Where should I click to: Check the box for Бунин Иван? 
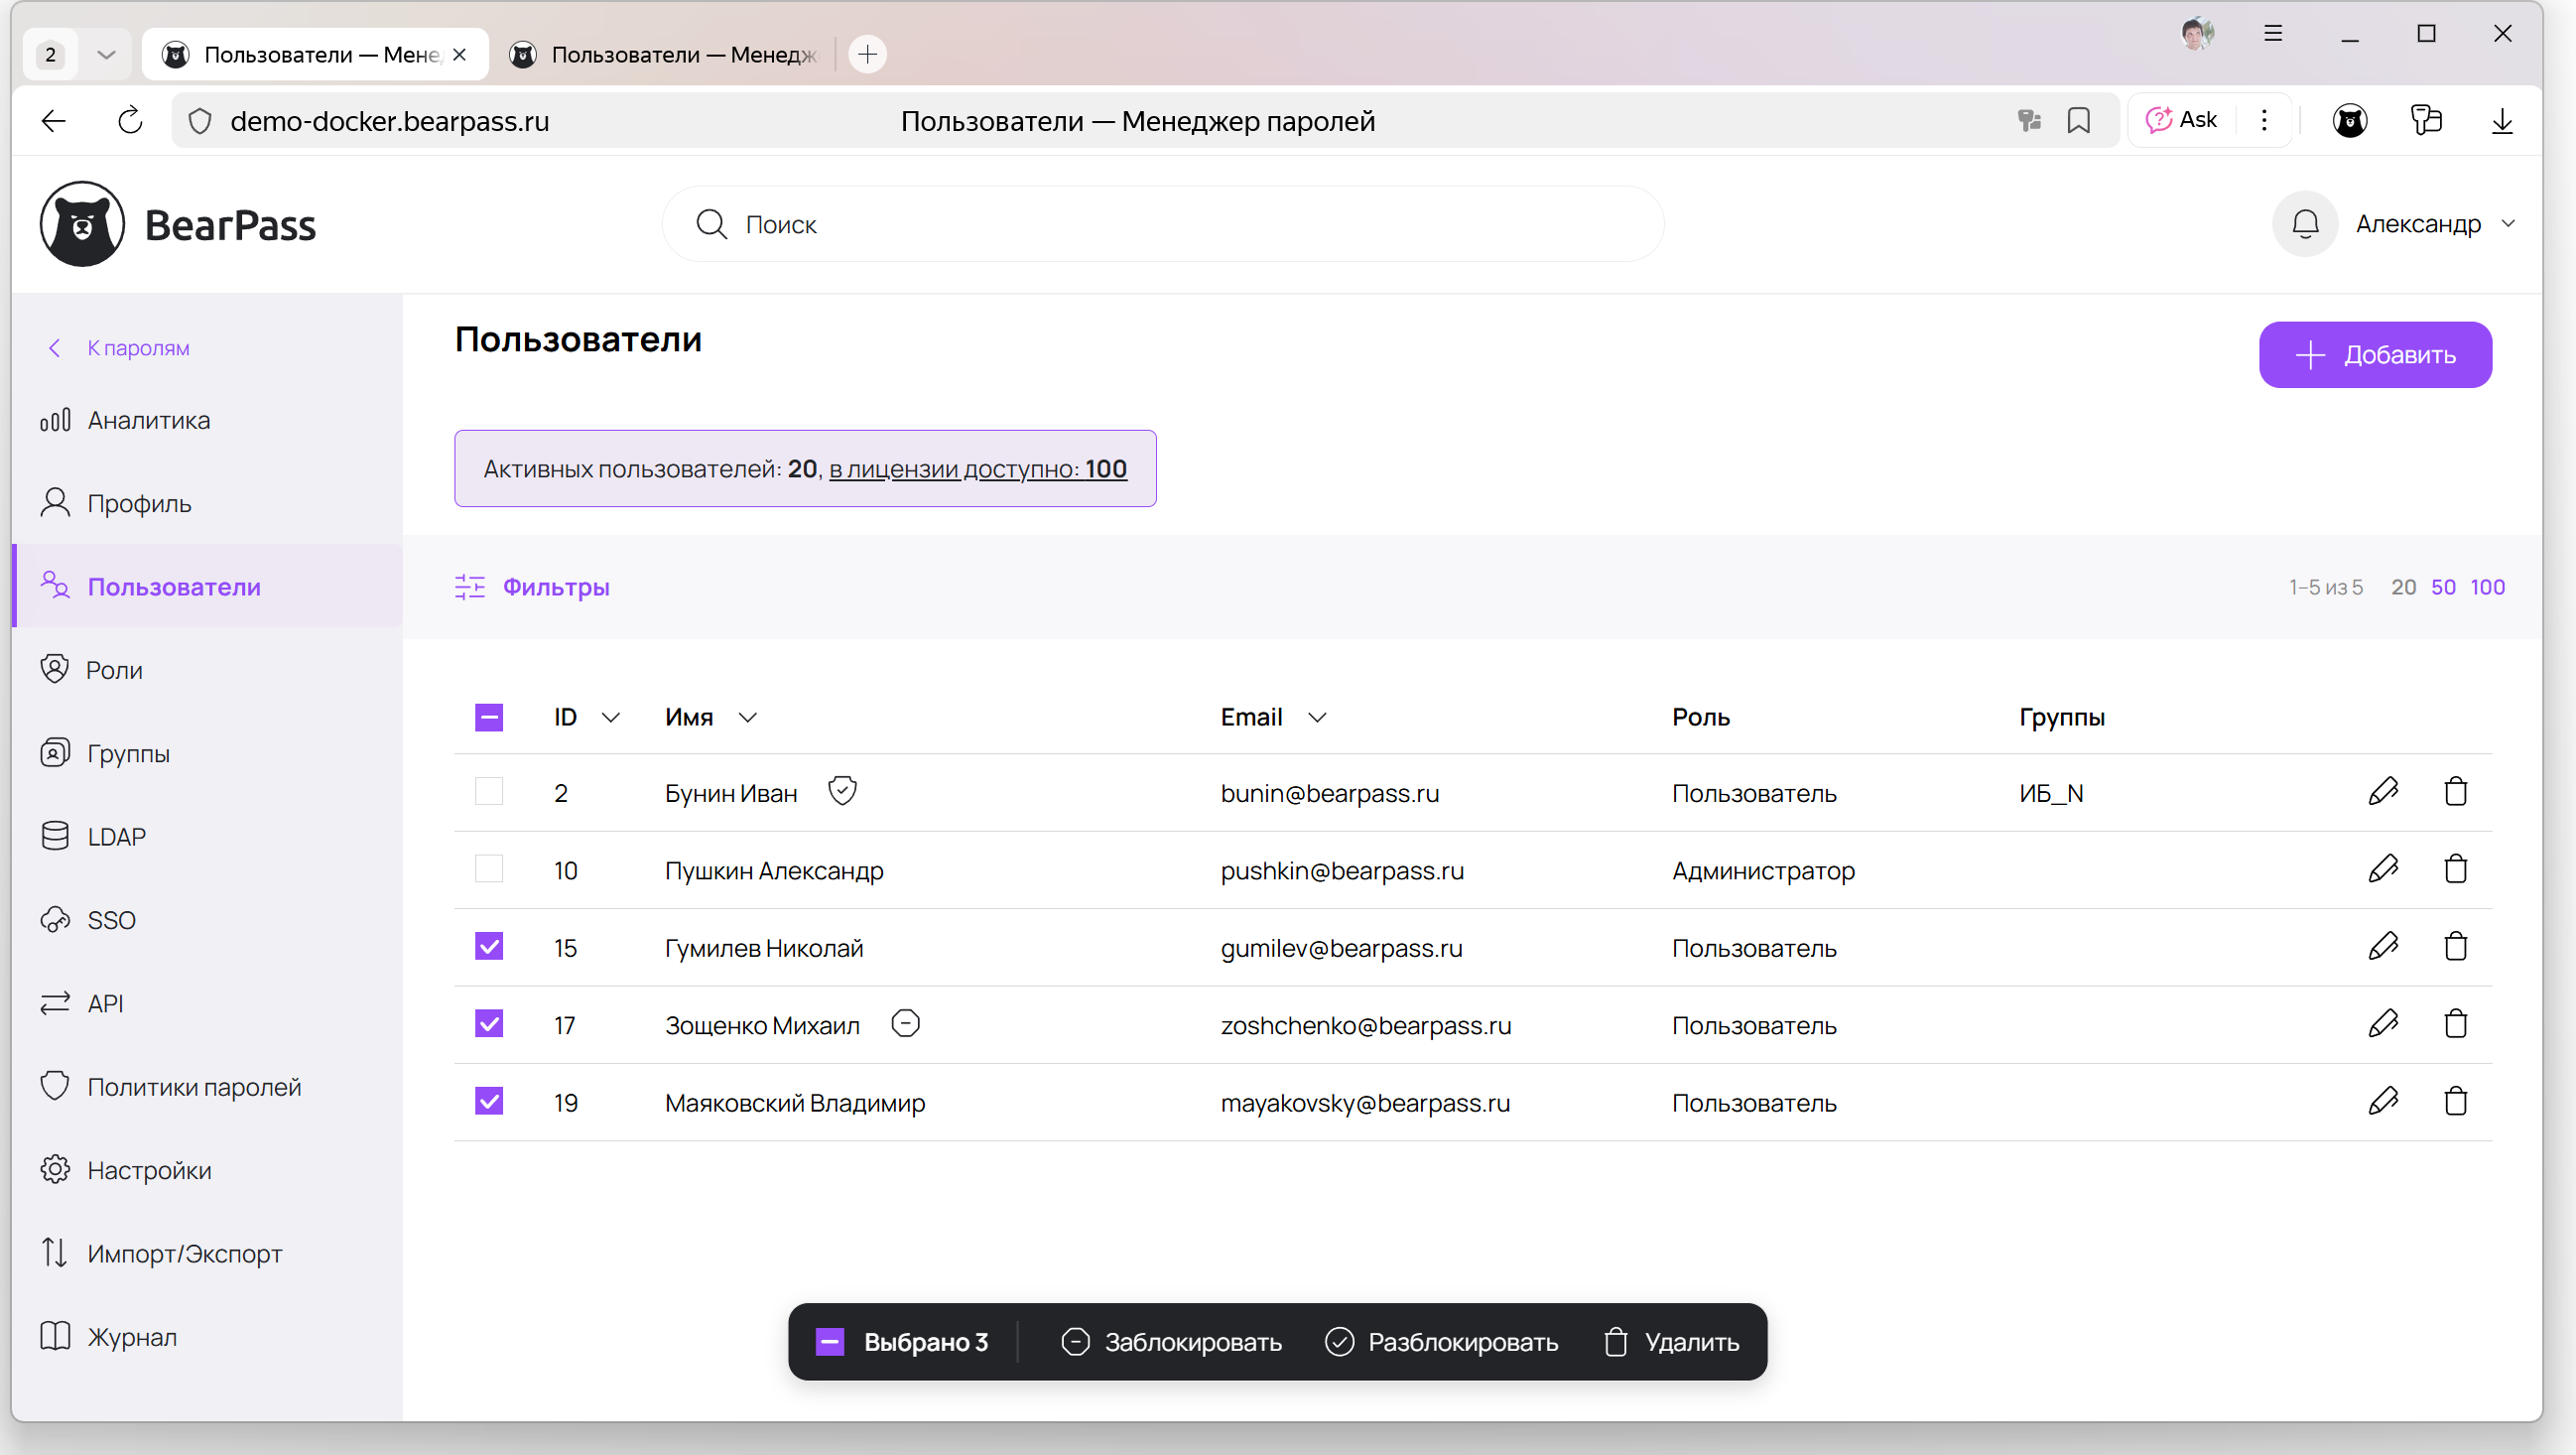pyautogui.click(x=489, y=791)
